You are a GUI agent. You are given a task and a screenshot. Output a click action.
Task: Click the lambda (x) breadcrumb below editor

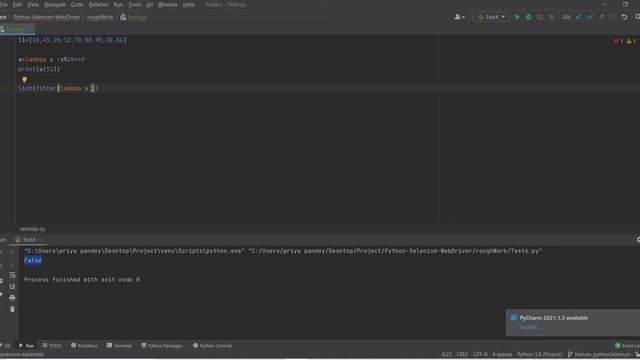pyautogui.click(x=33, y=229)
